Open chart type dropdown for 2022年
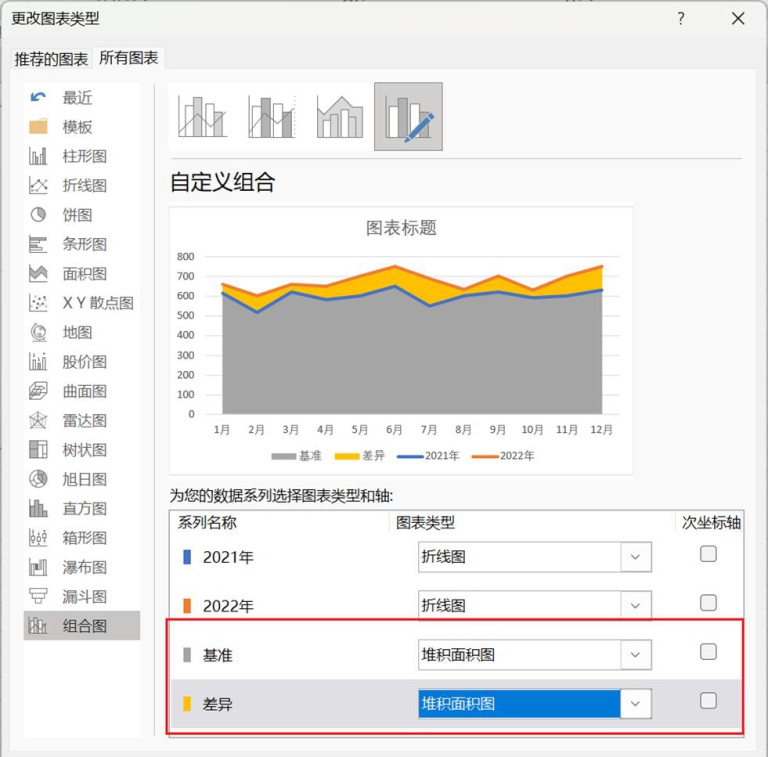Screen dimensions: 768x757 click(635, 605)
